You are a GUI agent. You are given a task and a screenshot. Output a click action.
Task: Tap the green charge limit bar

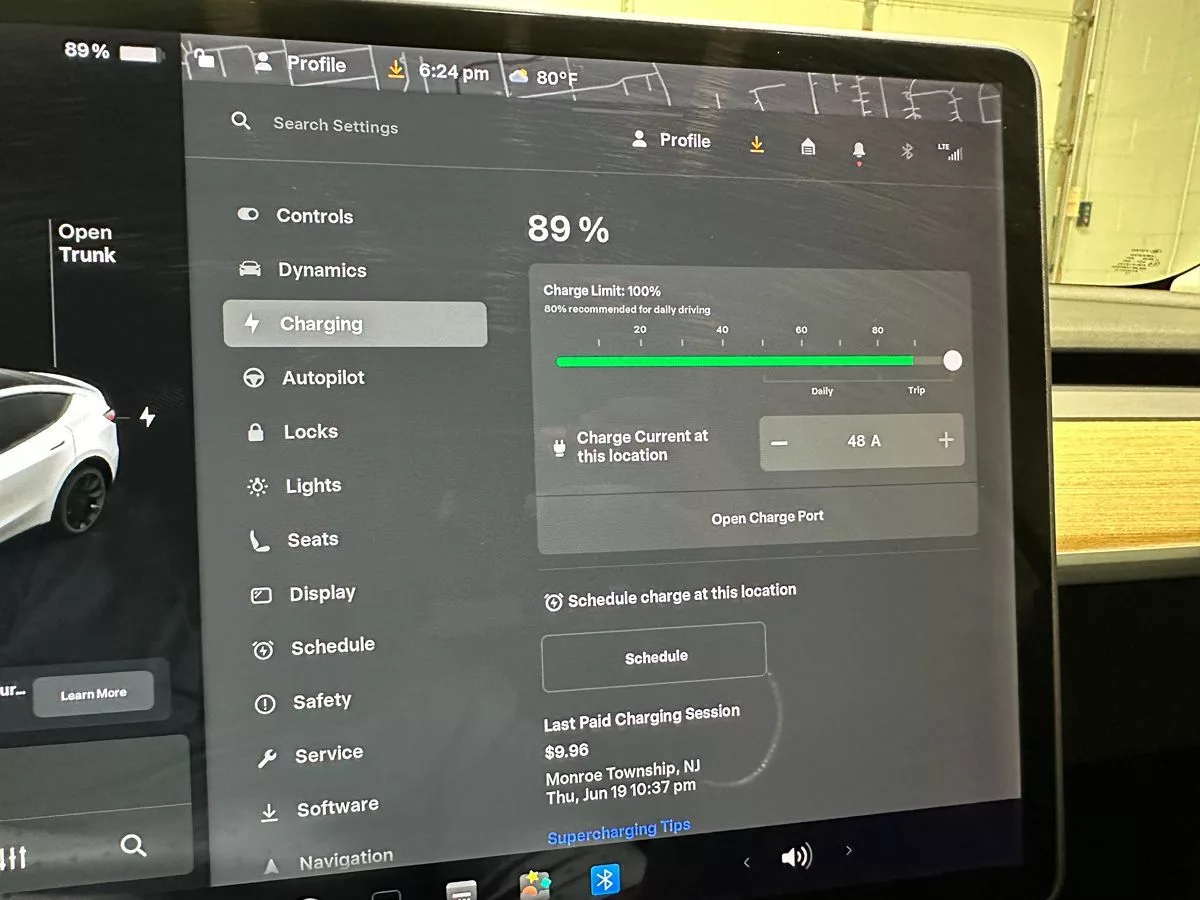[x=734, y=361]
